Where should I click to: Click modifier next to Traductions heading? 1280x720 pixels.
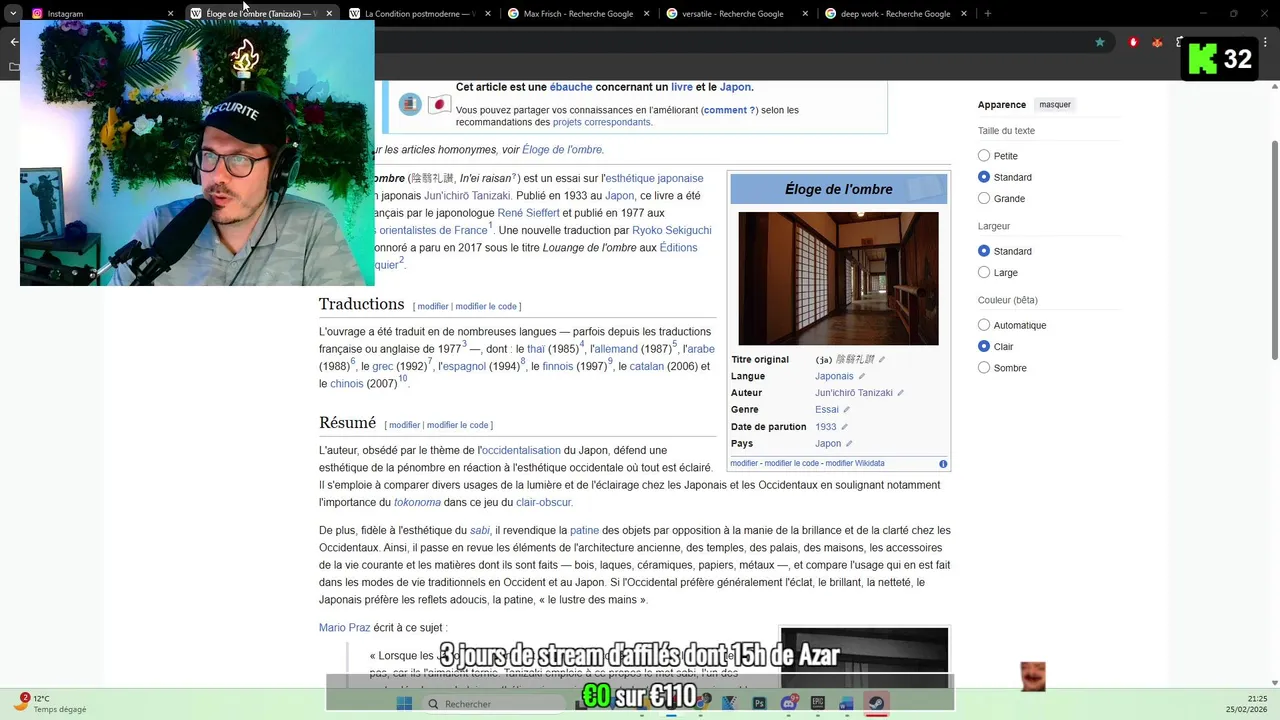[433, 307]
